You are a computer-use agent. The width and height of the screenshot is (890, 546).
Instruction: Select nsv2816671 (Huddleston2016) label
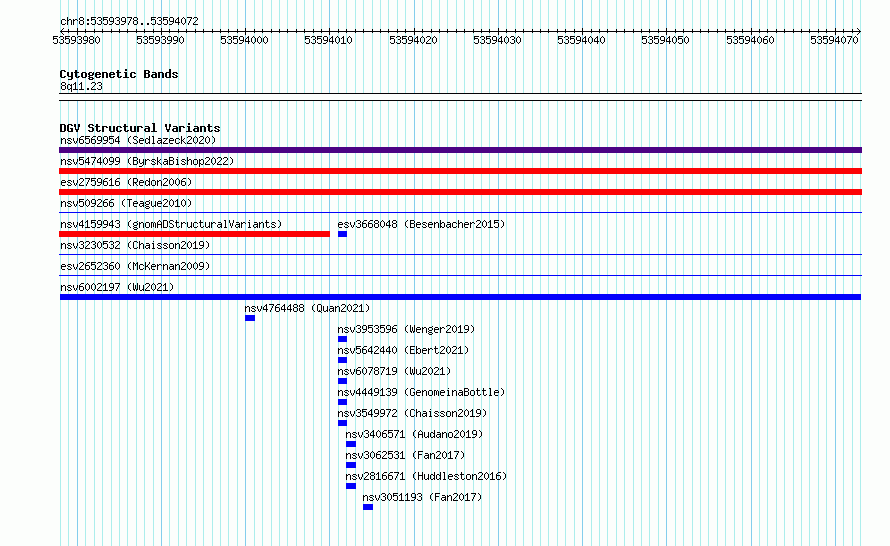pyautogui.click(x=426, y=476)
